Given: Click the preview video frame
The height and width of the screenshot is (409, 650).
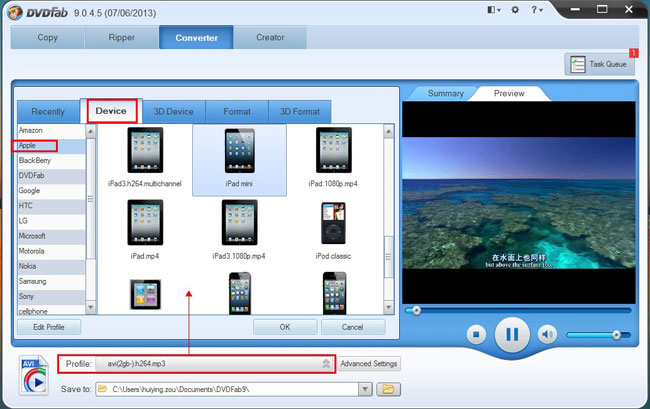Looking at the screenshot, I should coord(519,203).
